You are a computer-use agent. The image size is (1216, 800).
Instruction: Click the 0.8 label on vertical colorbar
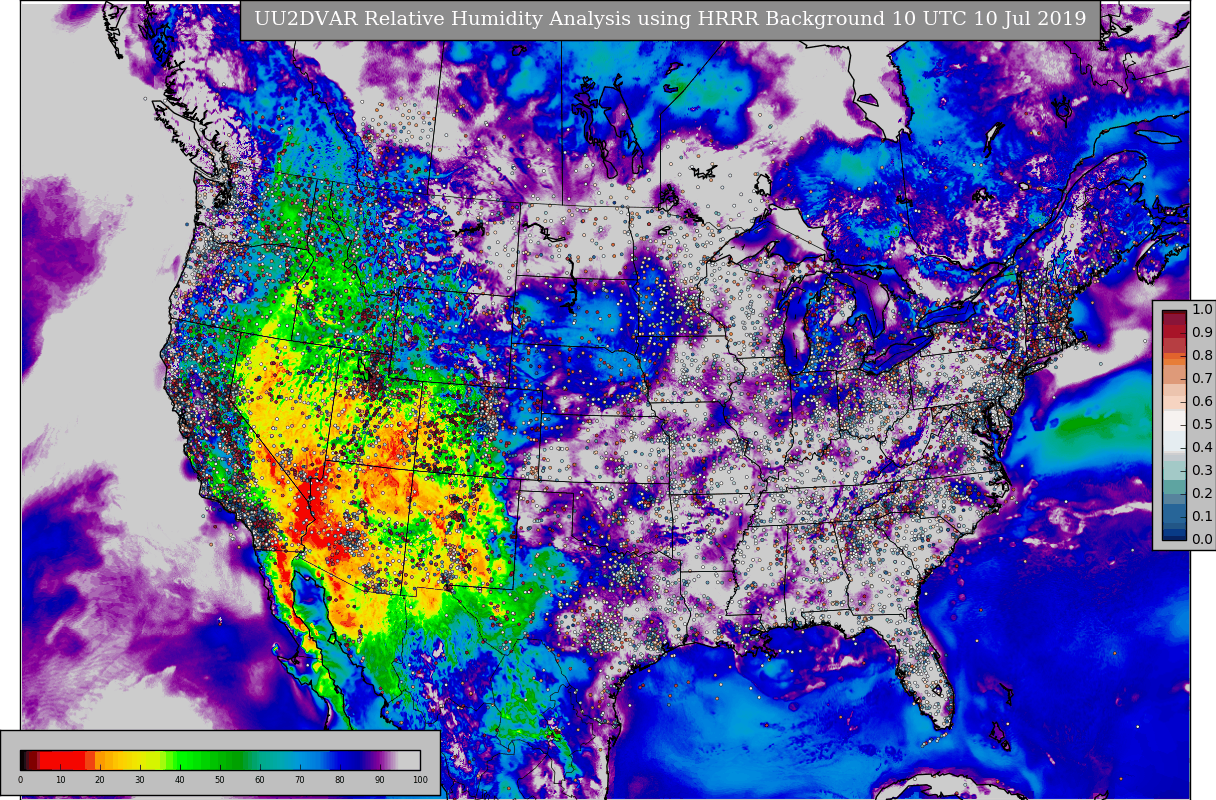(1202, 356)
